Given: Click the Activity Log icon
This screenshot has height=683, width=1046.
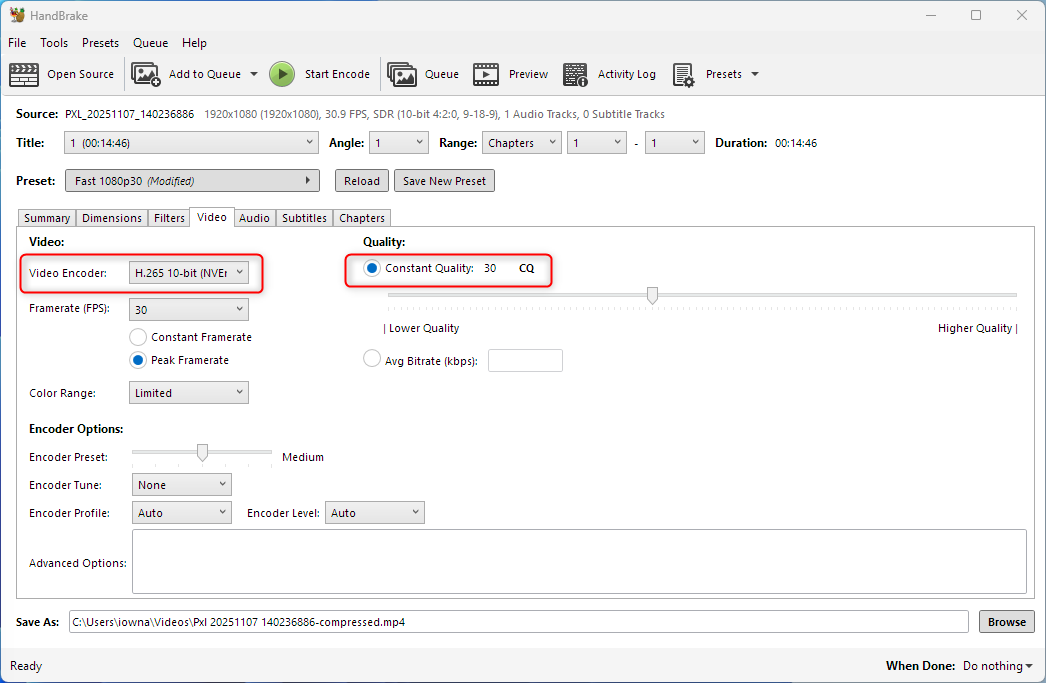Looking at the screenshot, I should pos(575,74).
